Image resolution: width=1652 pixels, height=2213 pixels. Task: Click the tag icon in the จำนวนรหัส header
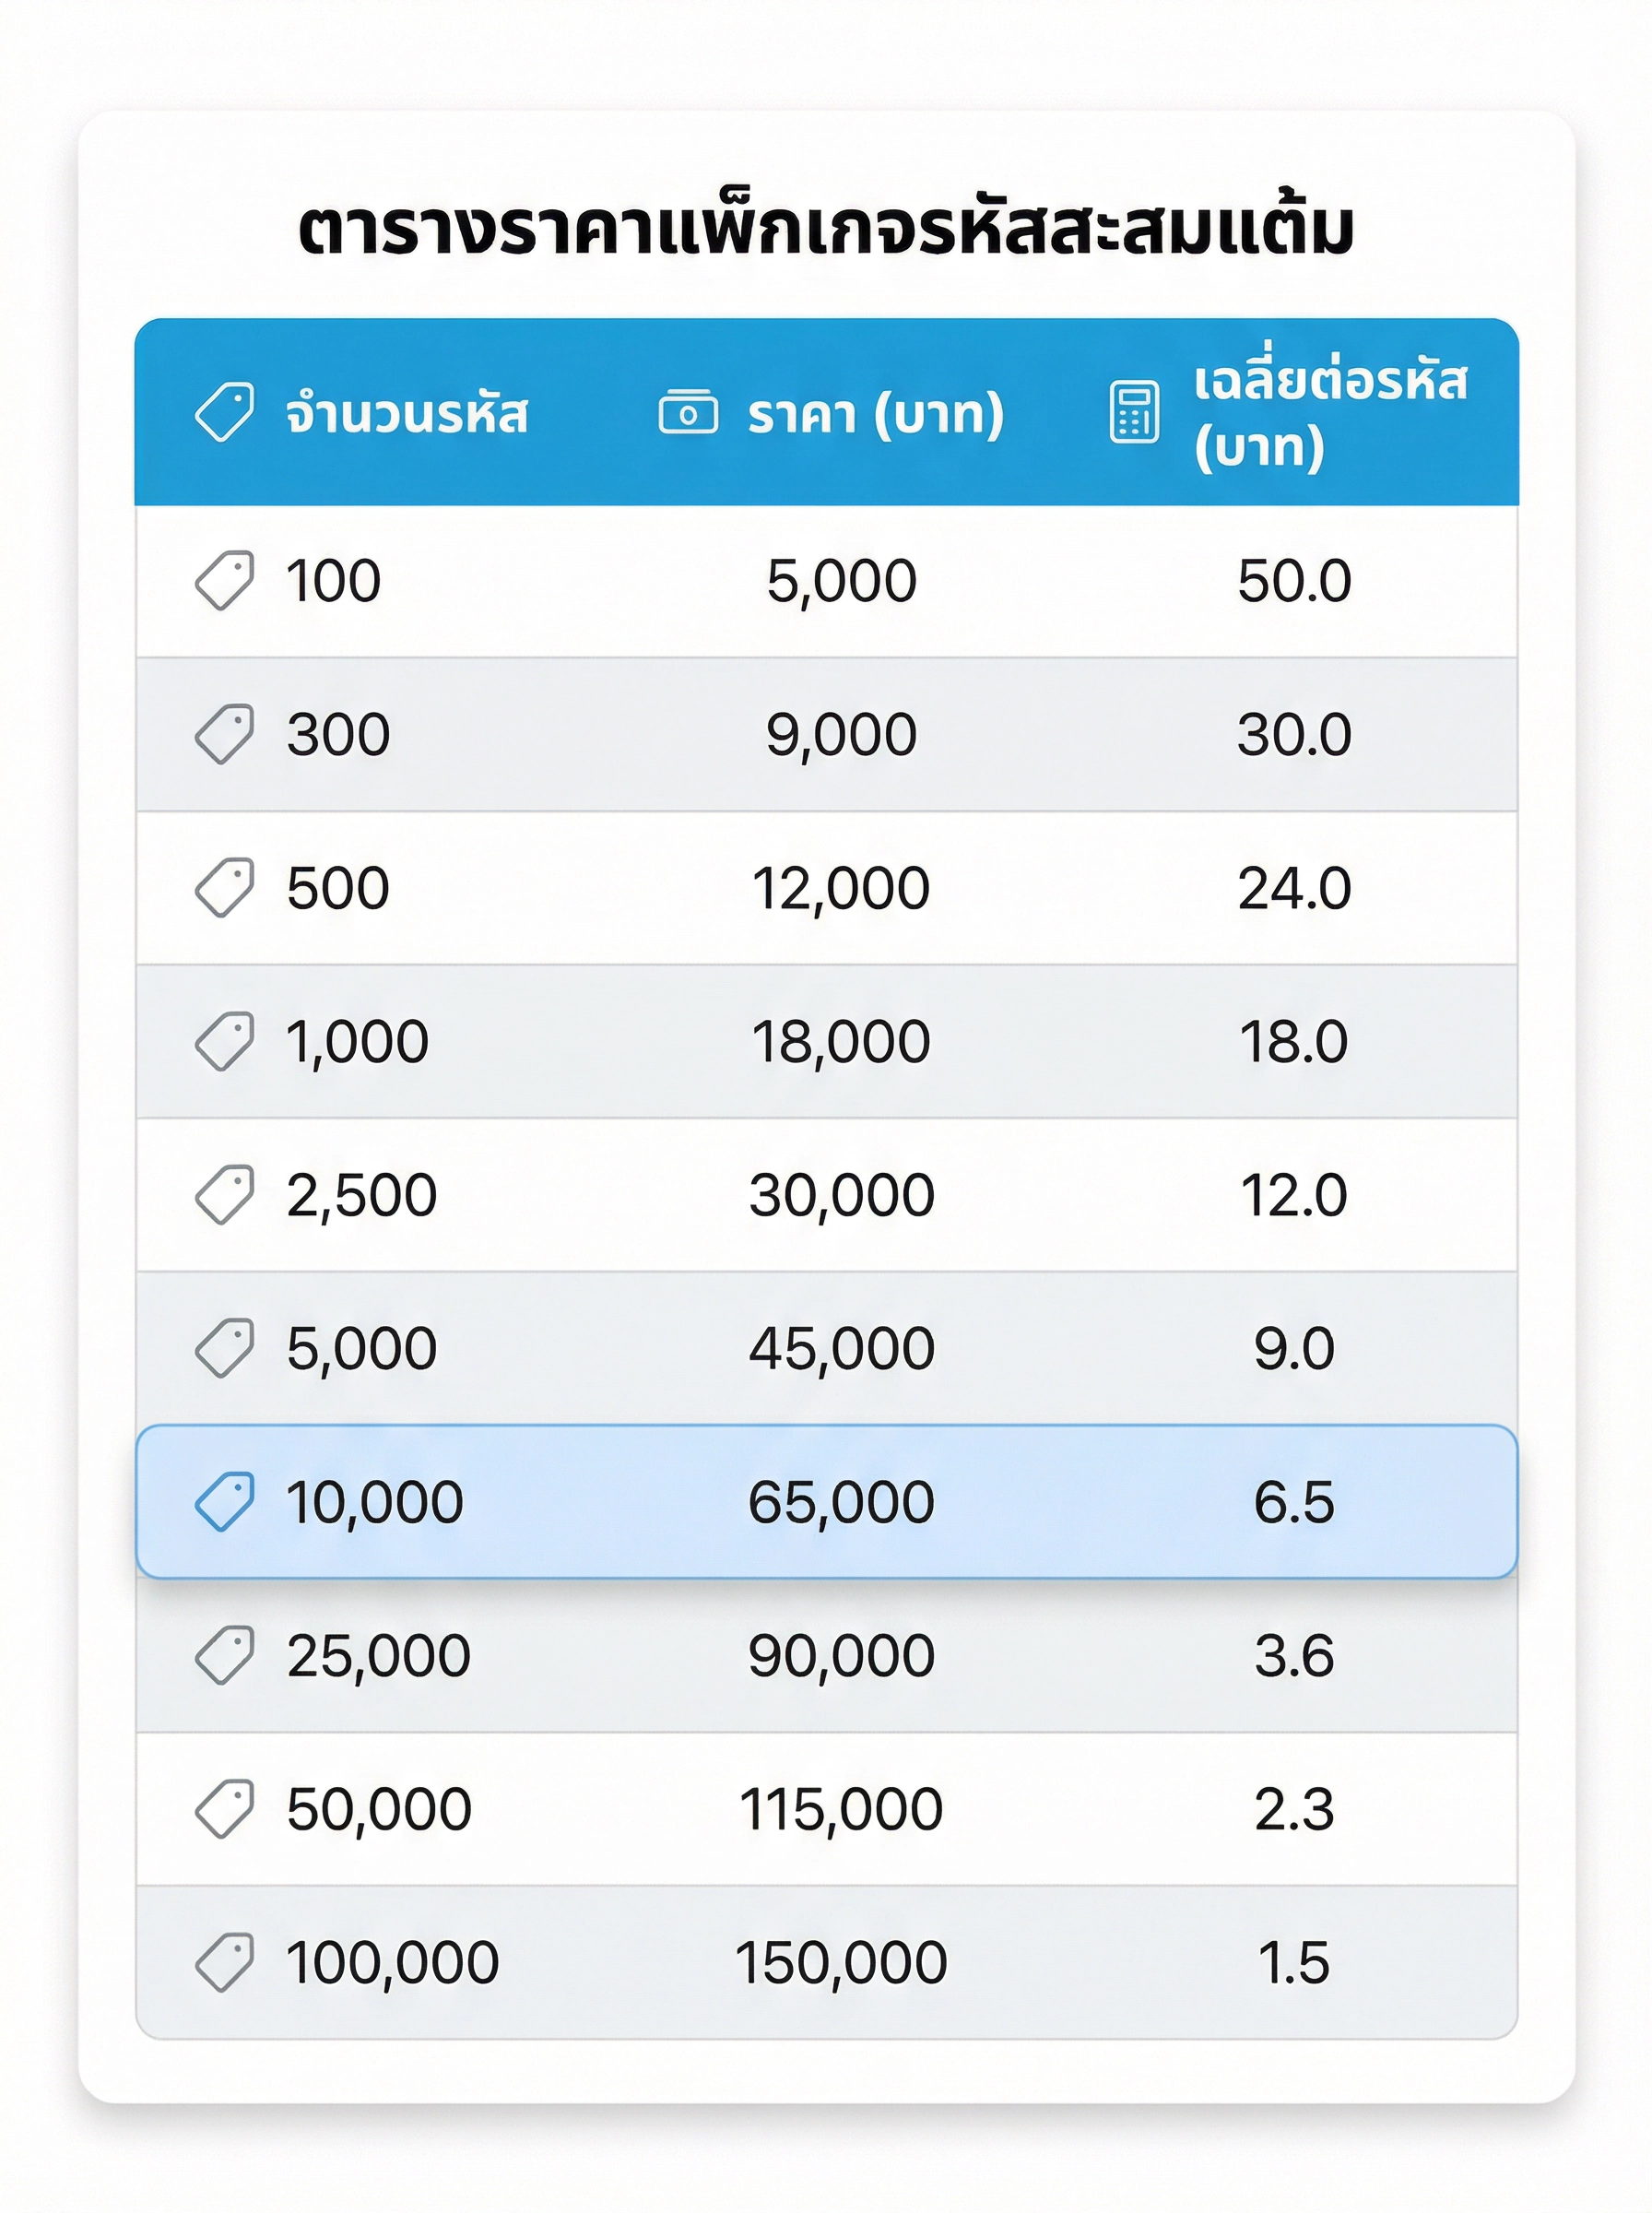click(x=224, y=411)
